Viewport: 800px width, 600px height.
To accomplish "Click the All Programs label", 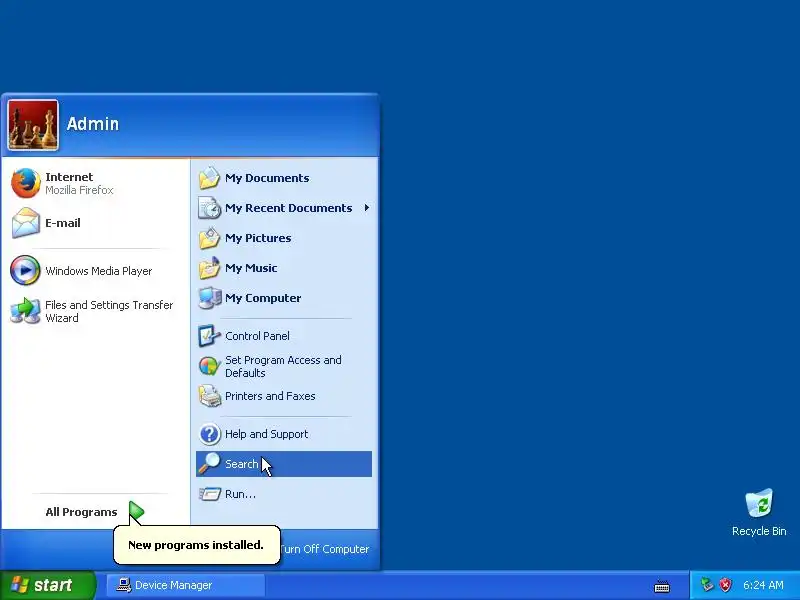I will (x=81, y=512).
